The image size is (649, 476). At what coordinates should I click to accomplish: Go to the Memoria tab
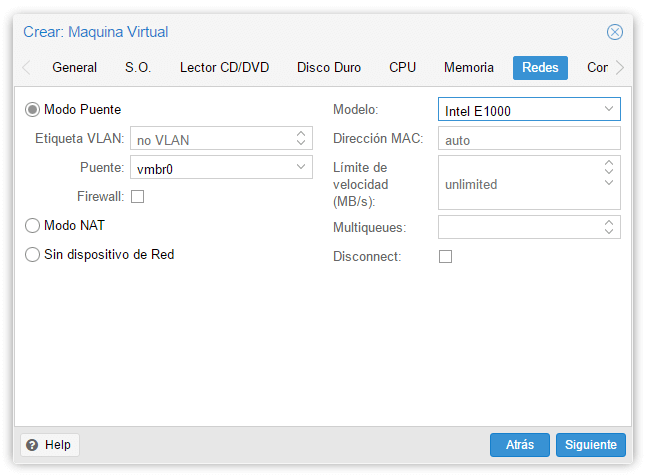pos(469,68)
